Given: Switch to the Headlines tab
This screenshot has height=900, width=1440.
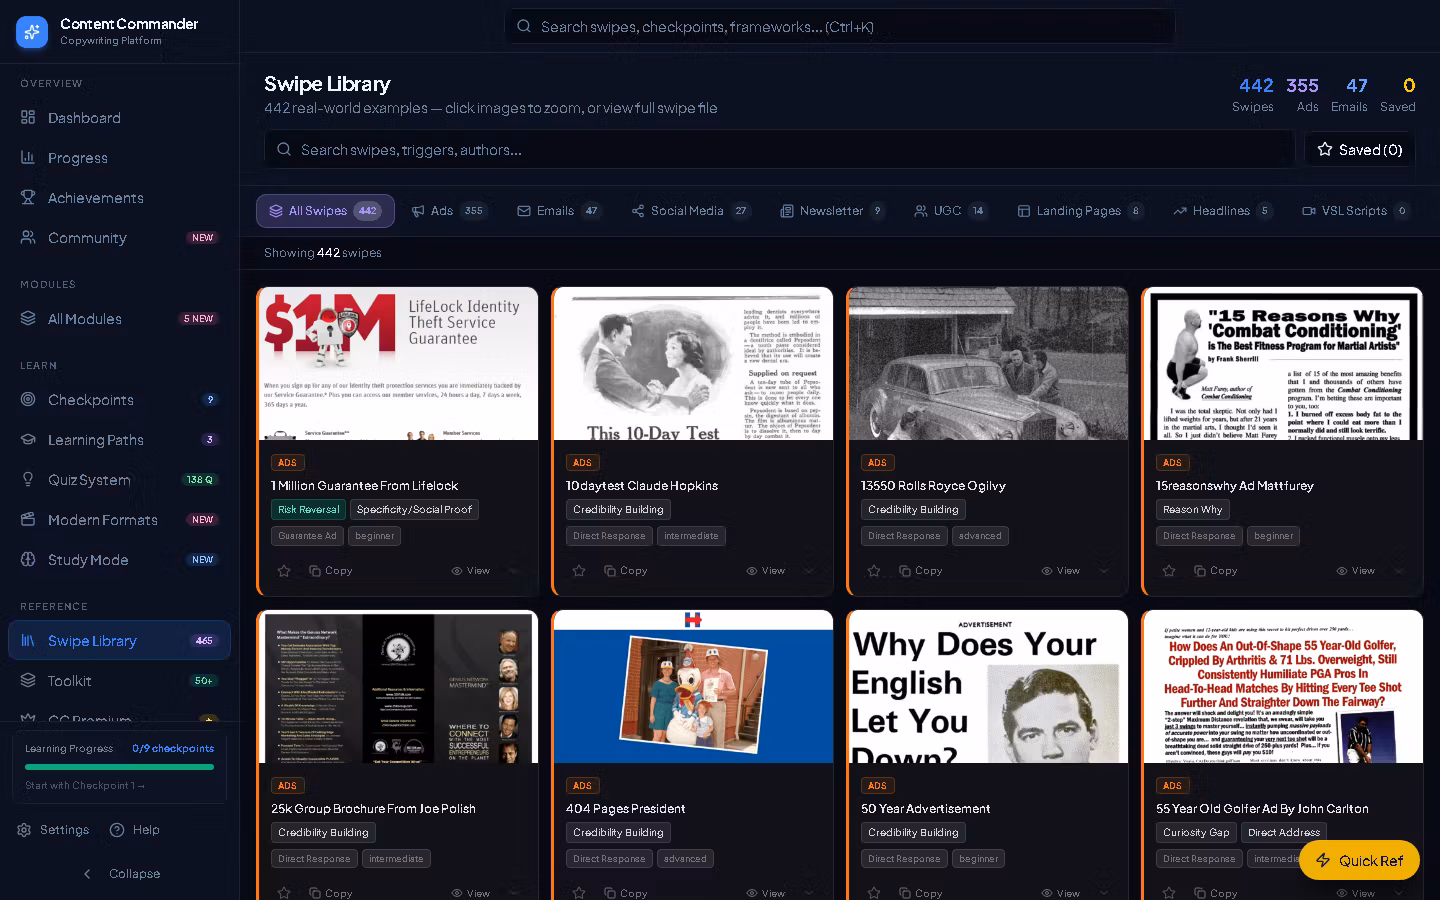Looking at the screenshot, I should tap(1223, 211).
